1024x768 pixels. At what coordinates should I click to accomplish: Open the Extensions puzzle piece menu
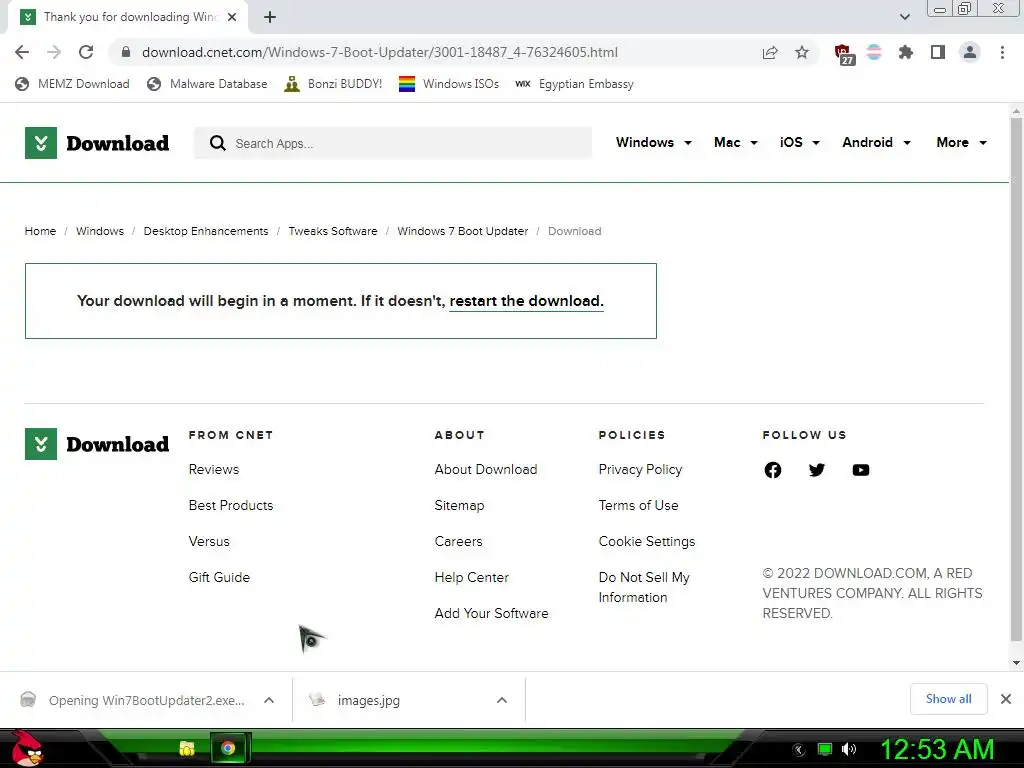pyautogui.click(x=906, y=52)
